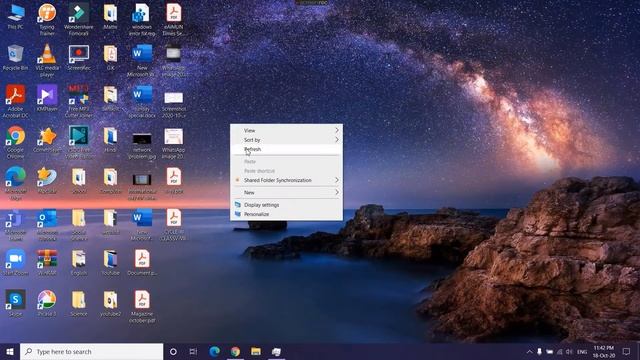This screenshot has height=360, width=640.
Task: Select the Youtube folder on desktop
Action: coord(110,262)
